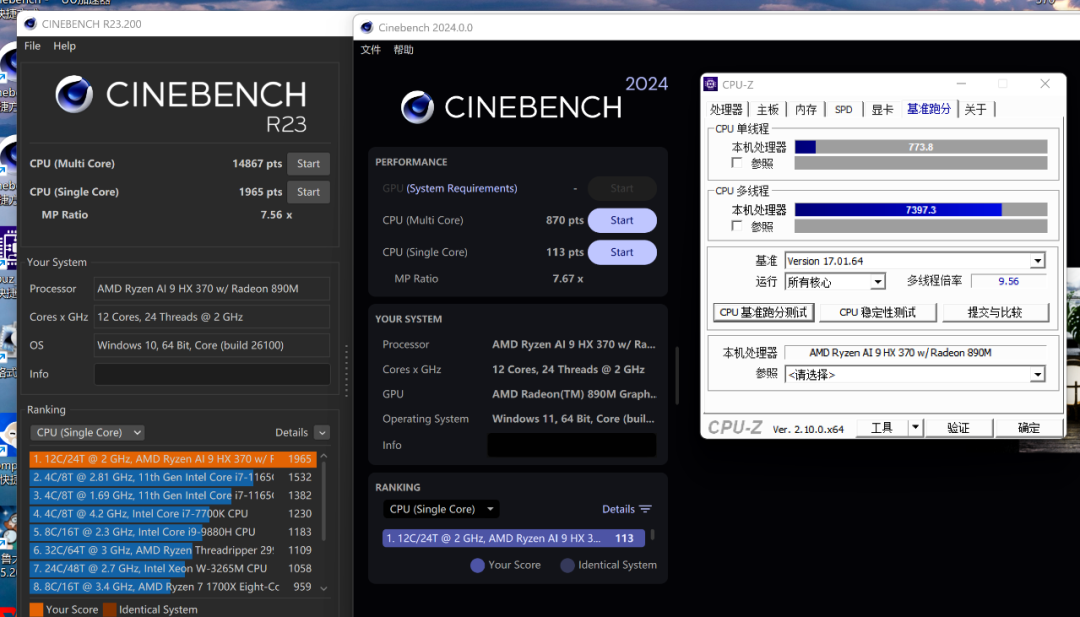Switch to 显卡 tab in CPU-Z
Image resolution: width=1080 pixels, height=617 pixels.
[x=882, y=109]
